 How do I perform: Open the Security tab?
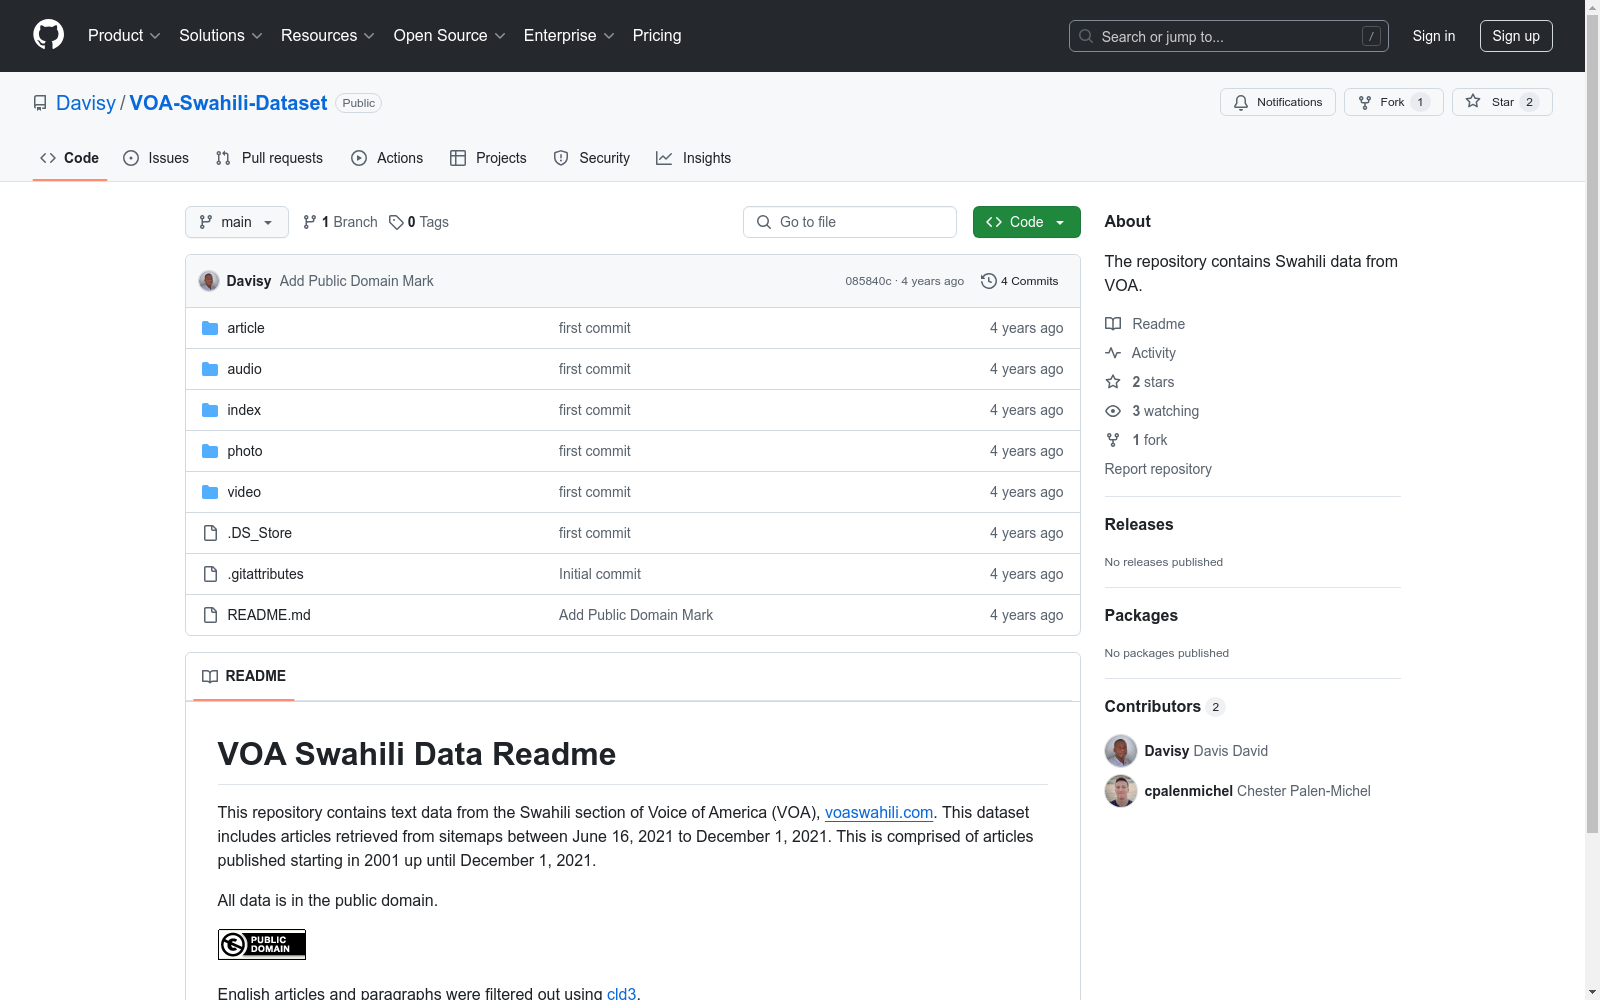pos(592,158)
